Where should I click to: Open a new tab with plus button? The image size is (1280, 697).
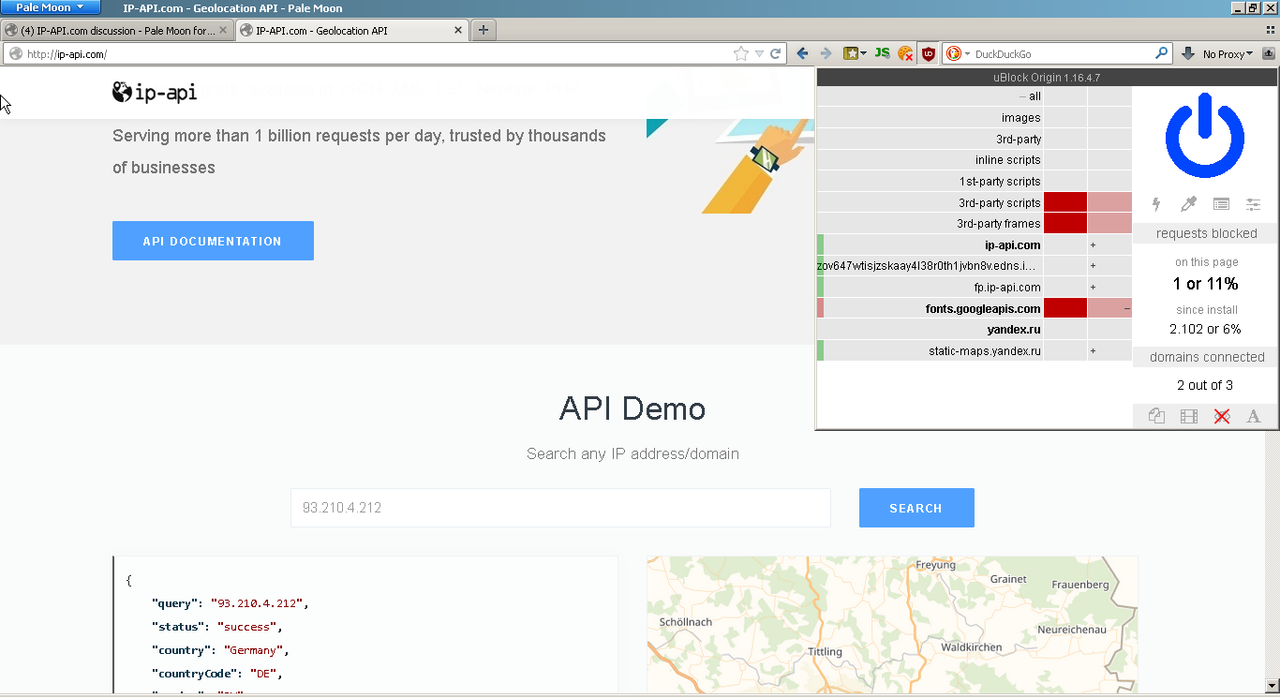coord(483,30)
